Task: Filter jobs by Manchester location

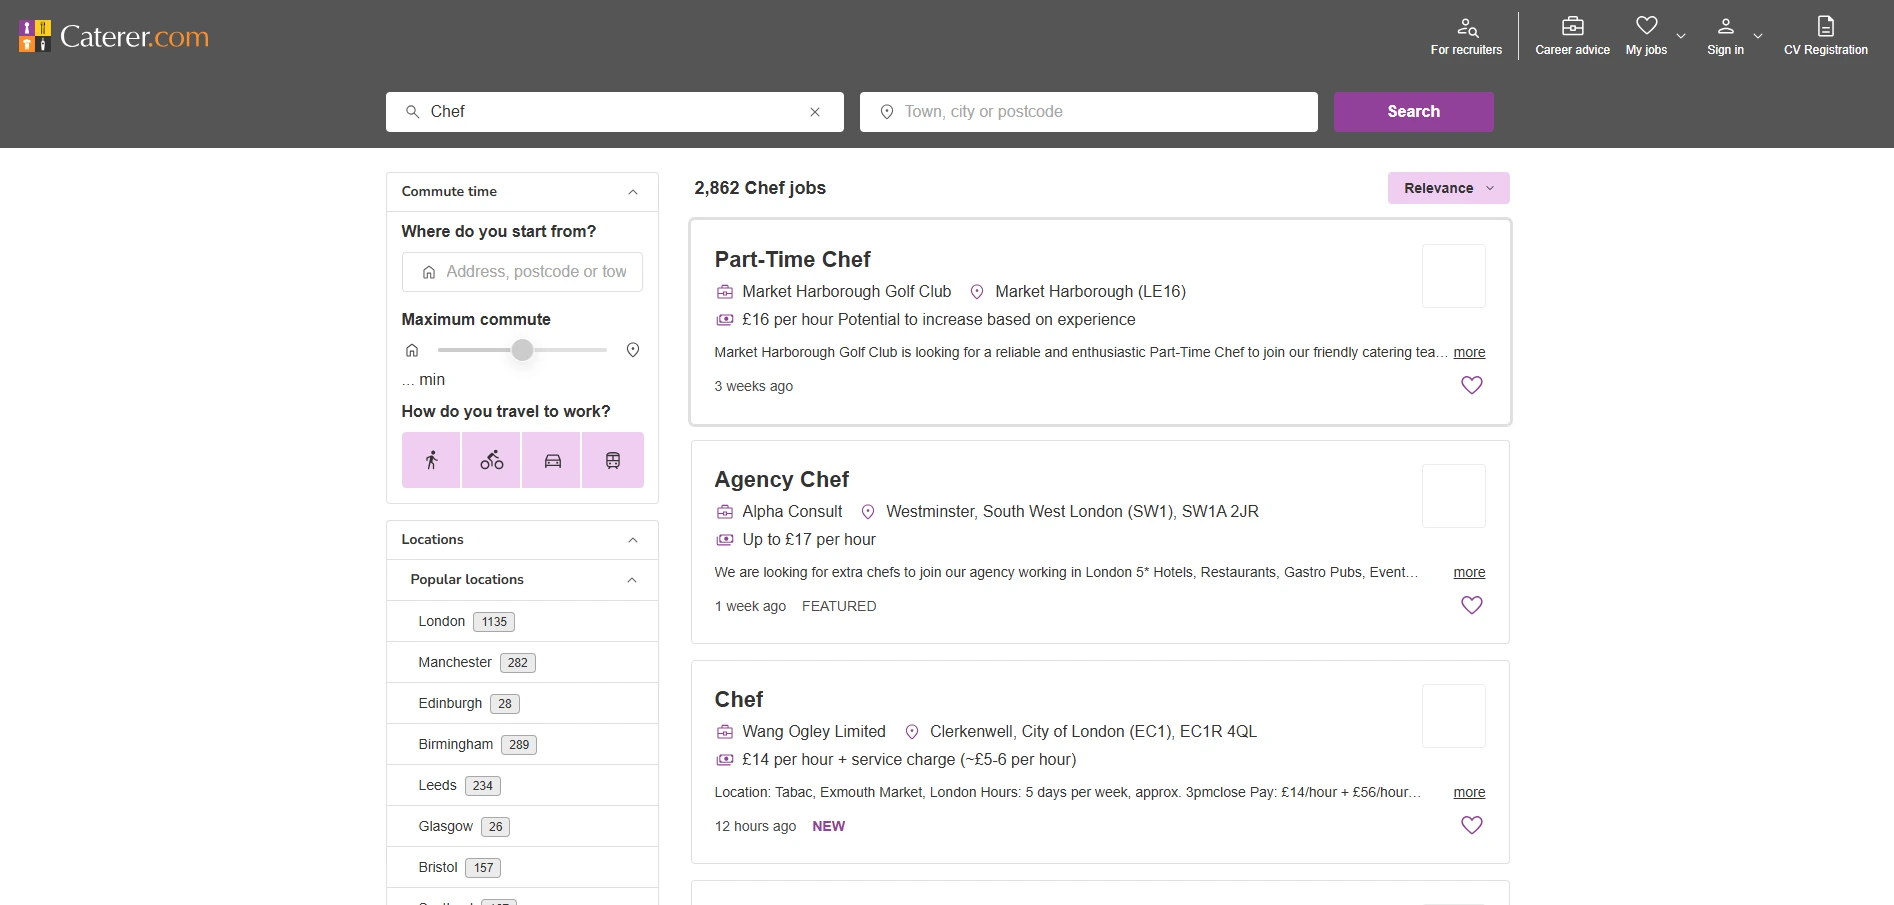Action: (x=522, y=662)
